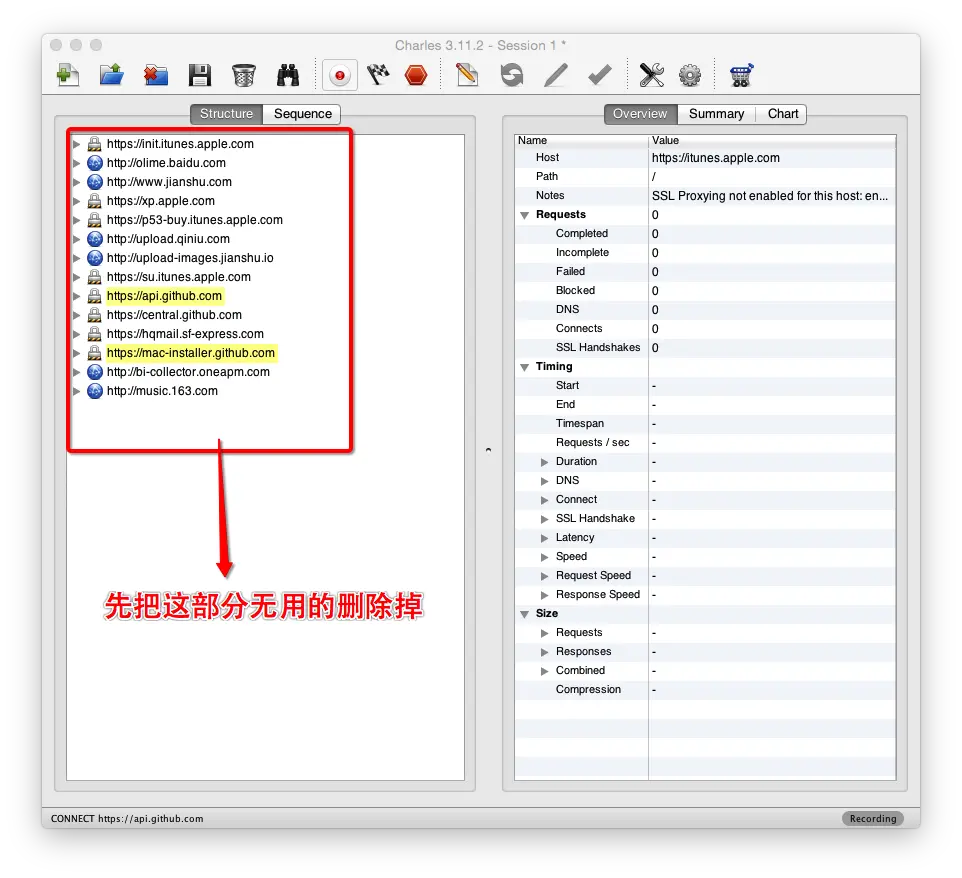Image resolution: width=962 pixels, height=878 pixels.
Task: Switch to Structure view tab
Action: pyautogui.click(x=226, y=114)
